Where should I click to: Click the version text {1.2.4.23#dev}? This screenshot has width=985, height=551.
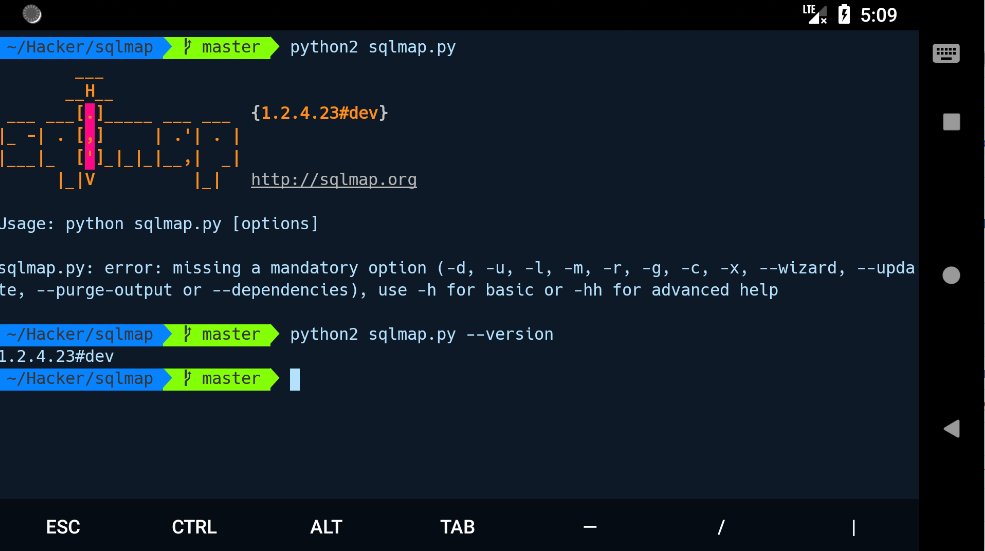tap(319, 113)
